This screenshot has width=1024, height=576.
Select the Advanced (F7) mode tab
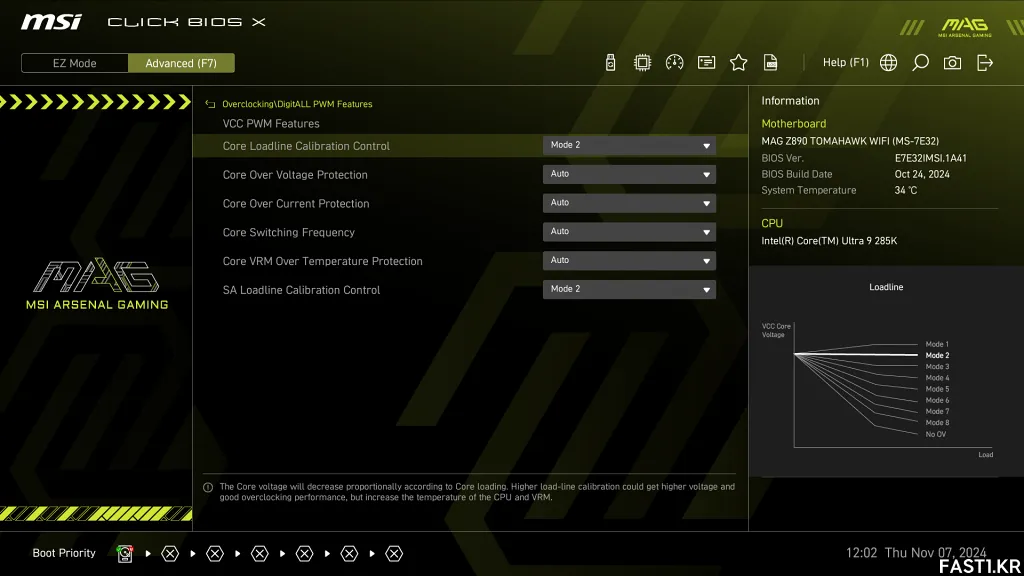[x=181, y=63]
